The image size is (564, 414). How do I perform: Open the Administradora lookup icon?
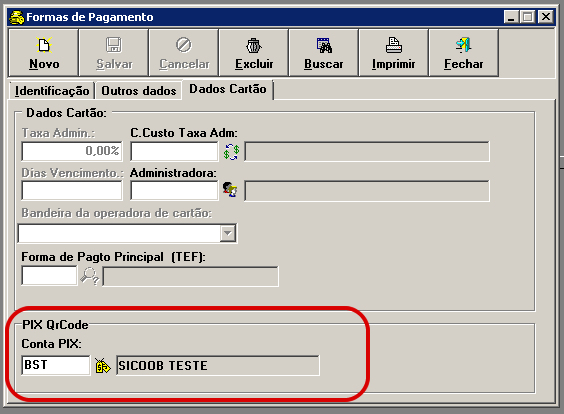point(230,190)
